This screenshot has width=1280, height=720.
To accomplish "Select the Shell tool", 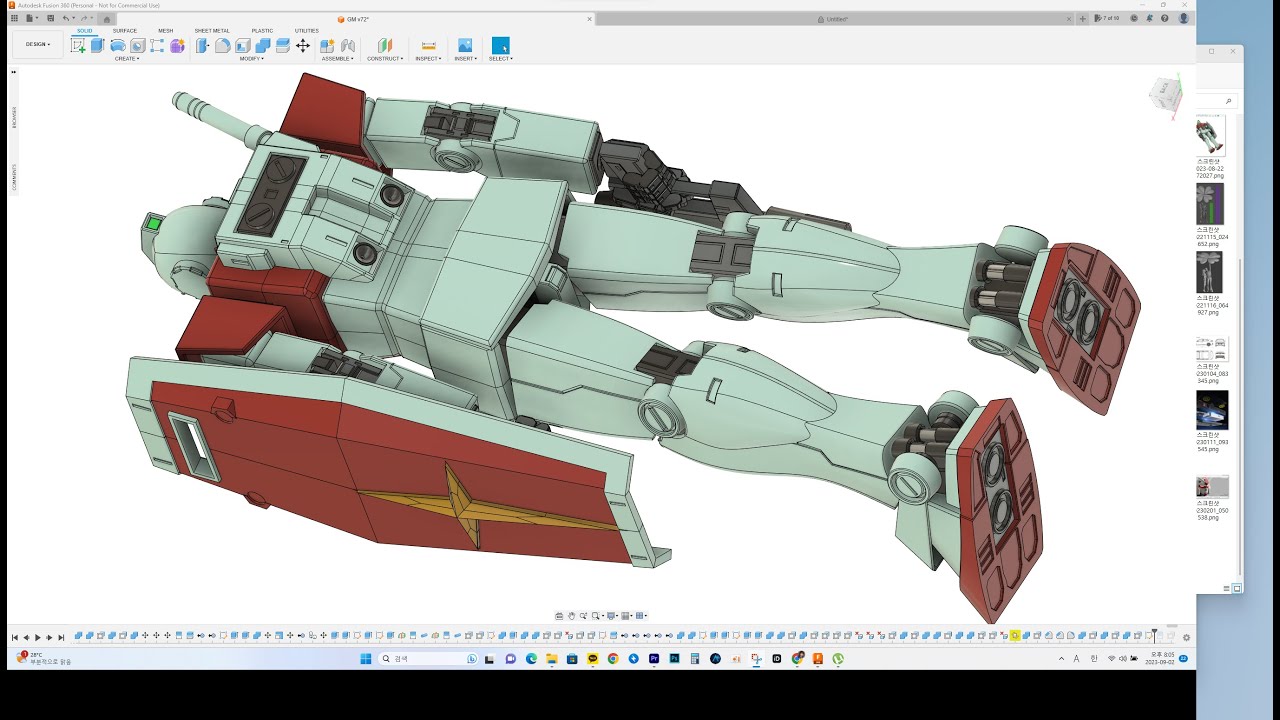I will 243,45.
